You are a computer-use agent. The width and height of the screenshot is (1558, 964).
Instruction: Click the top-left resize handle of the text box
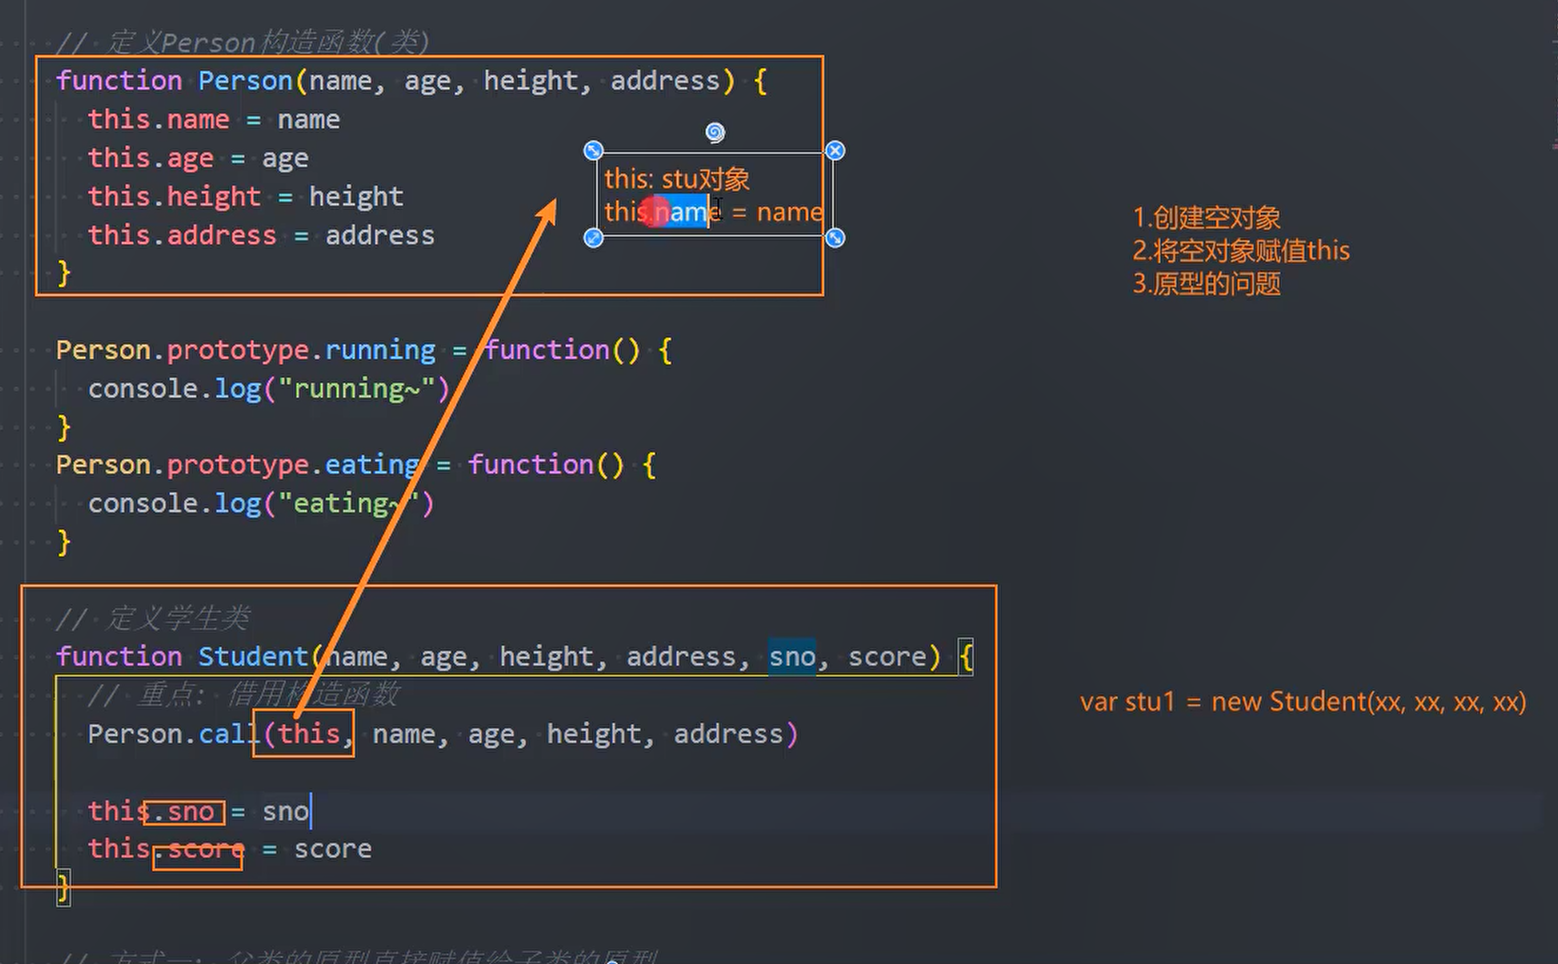tap(593, 150)
